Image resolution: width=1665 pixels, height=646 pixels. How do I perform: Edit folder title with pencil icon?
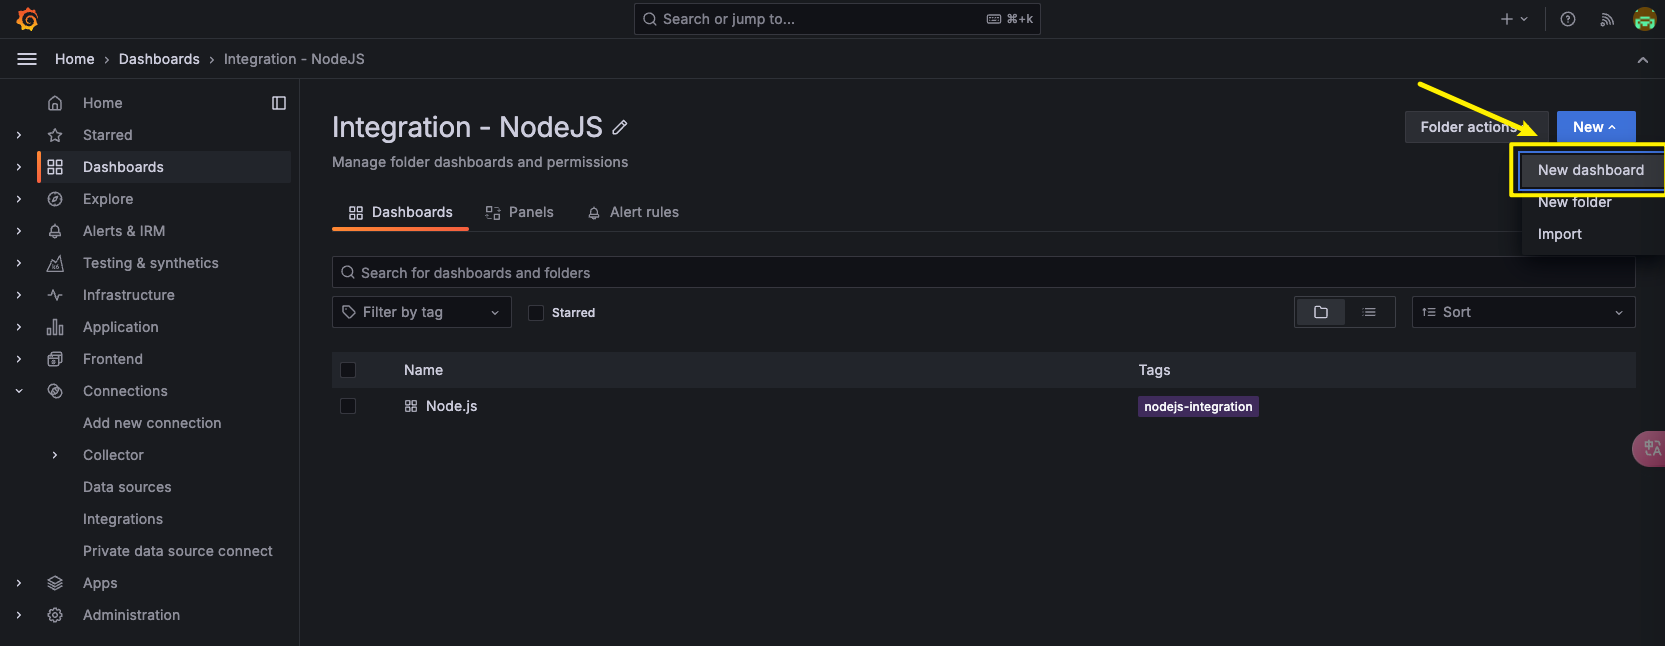point(620,127)
